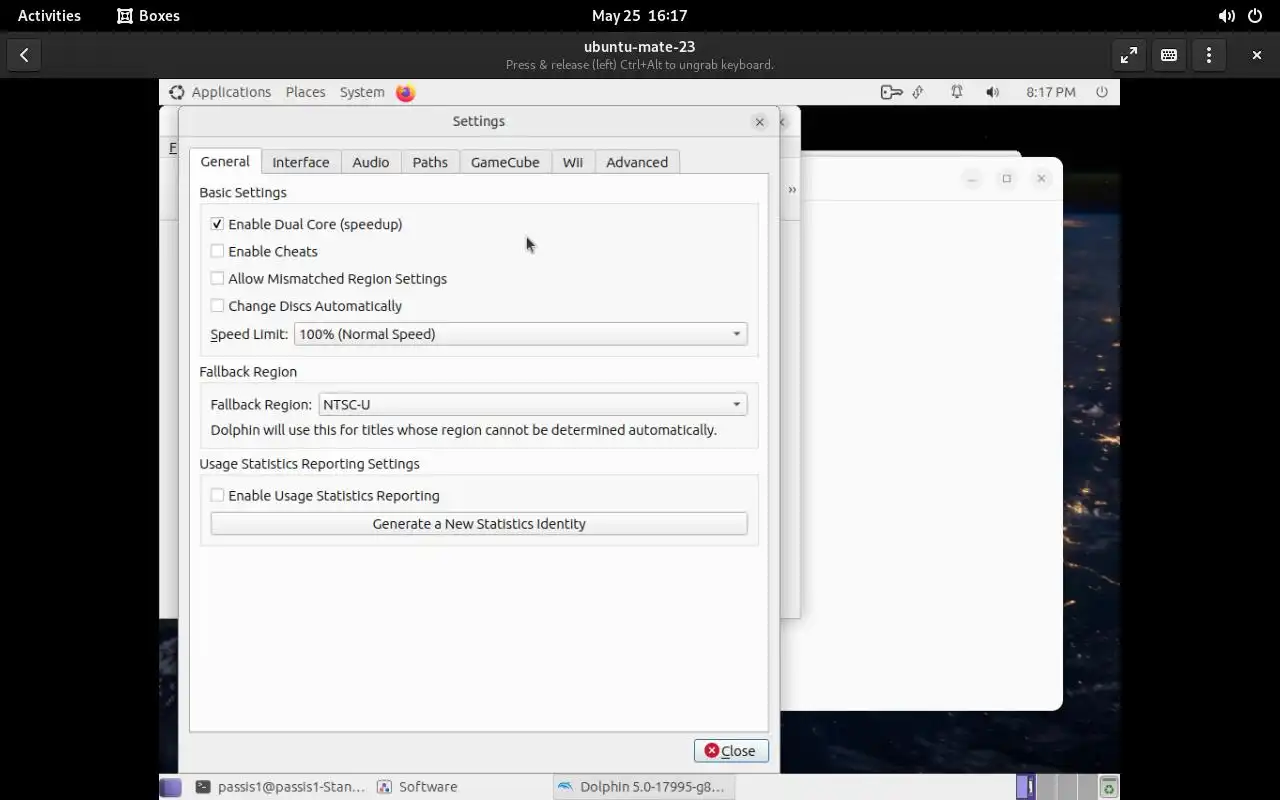Switch to the Software taskbar entry

click(x=418, y=787)
